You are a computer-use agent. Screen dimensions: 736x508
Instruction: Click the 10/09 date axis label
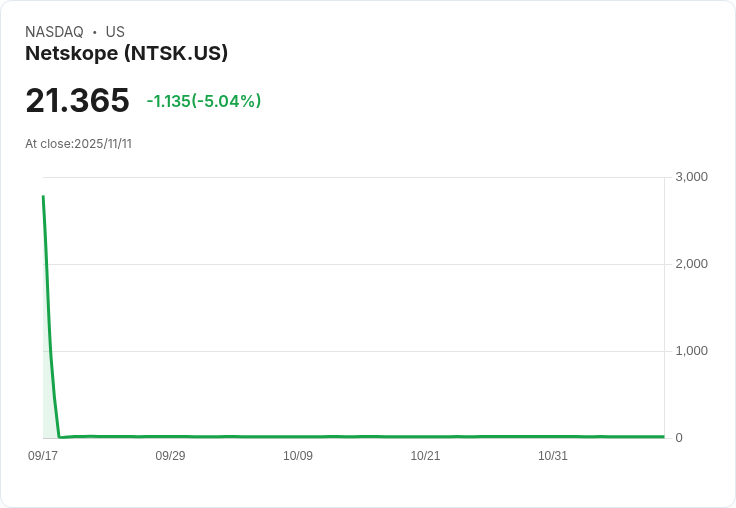[298, 456]
